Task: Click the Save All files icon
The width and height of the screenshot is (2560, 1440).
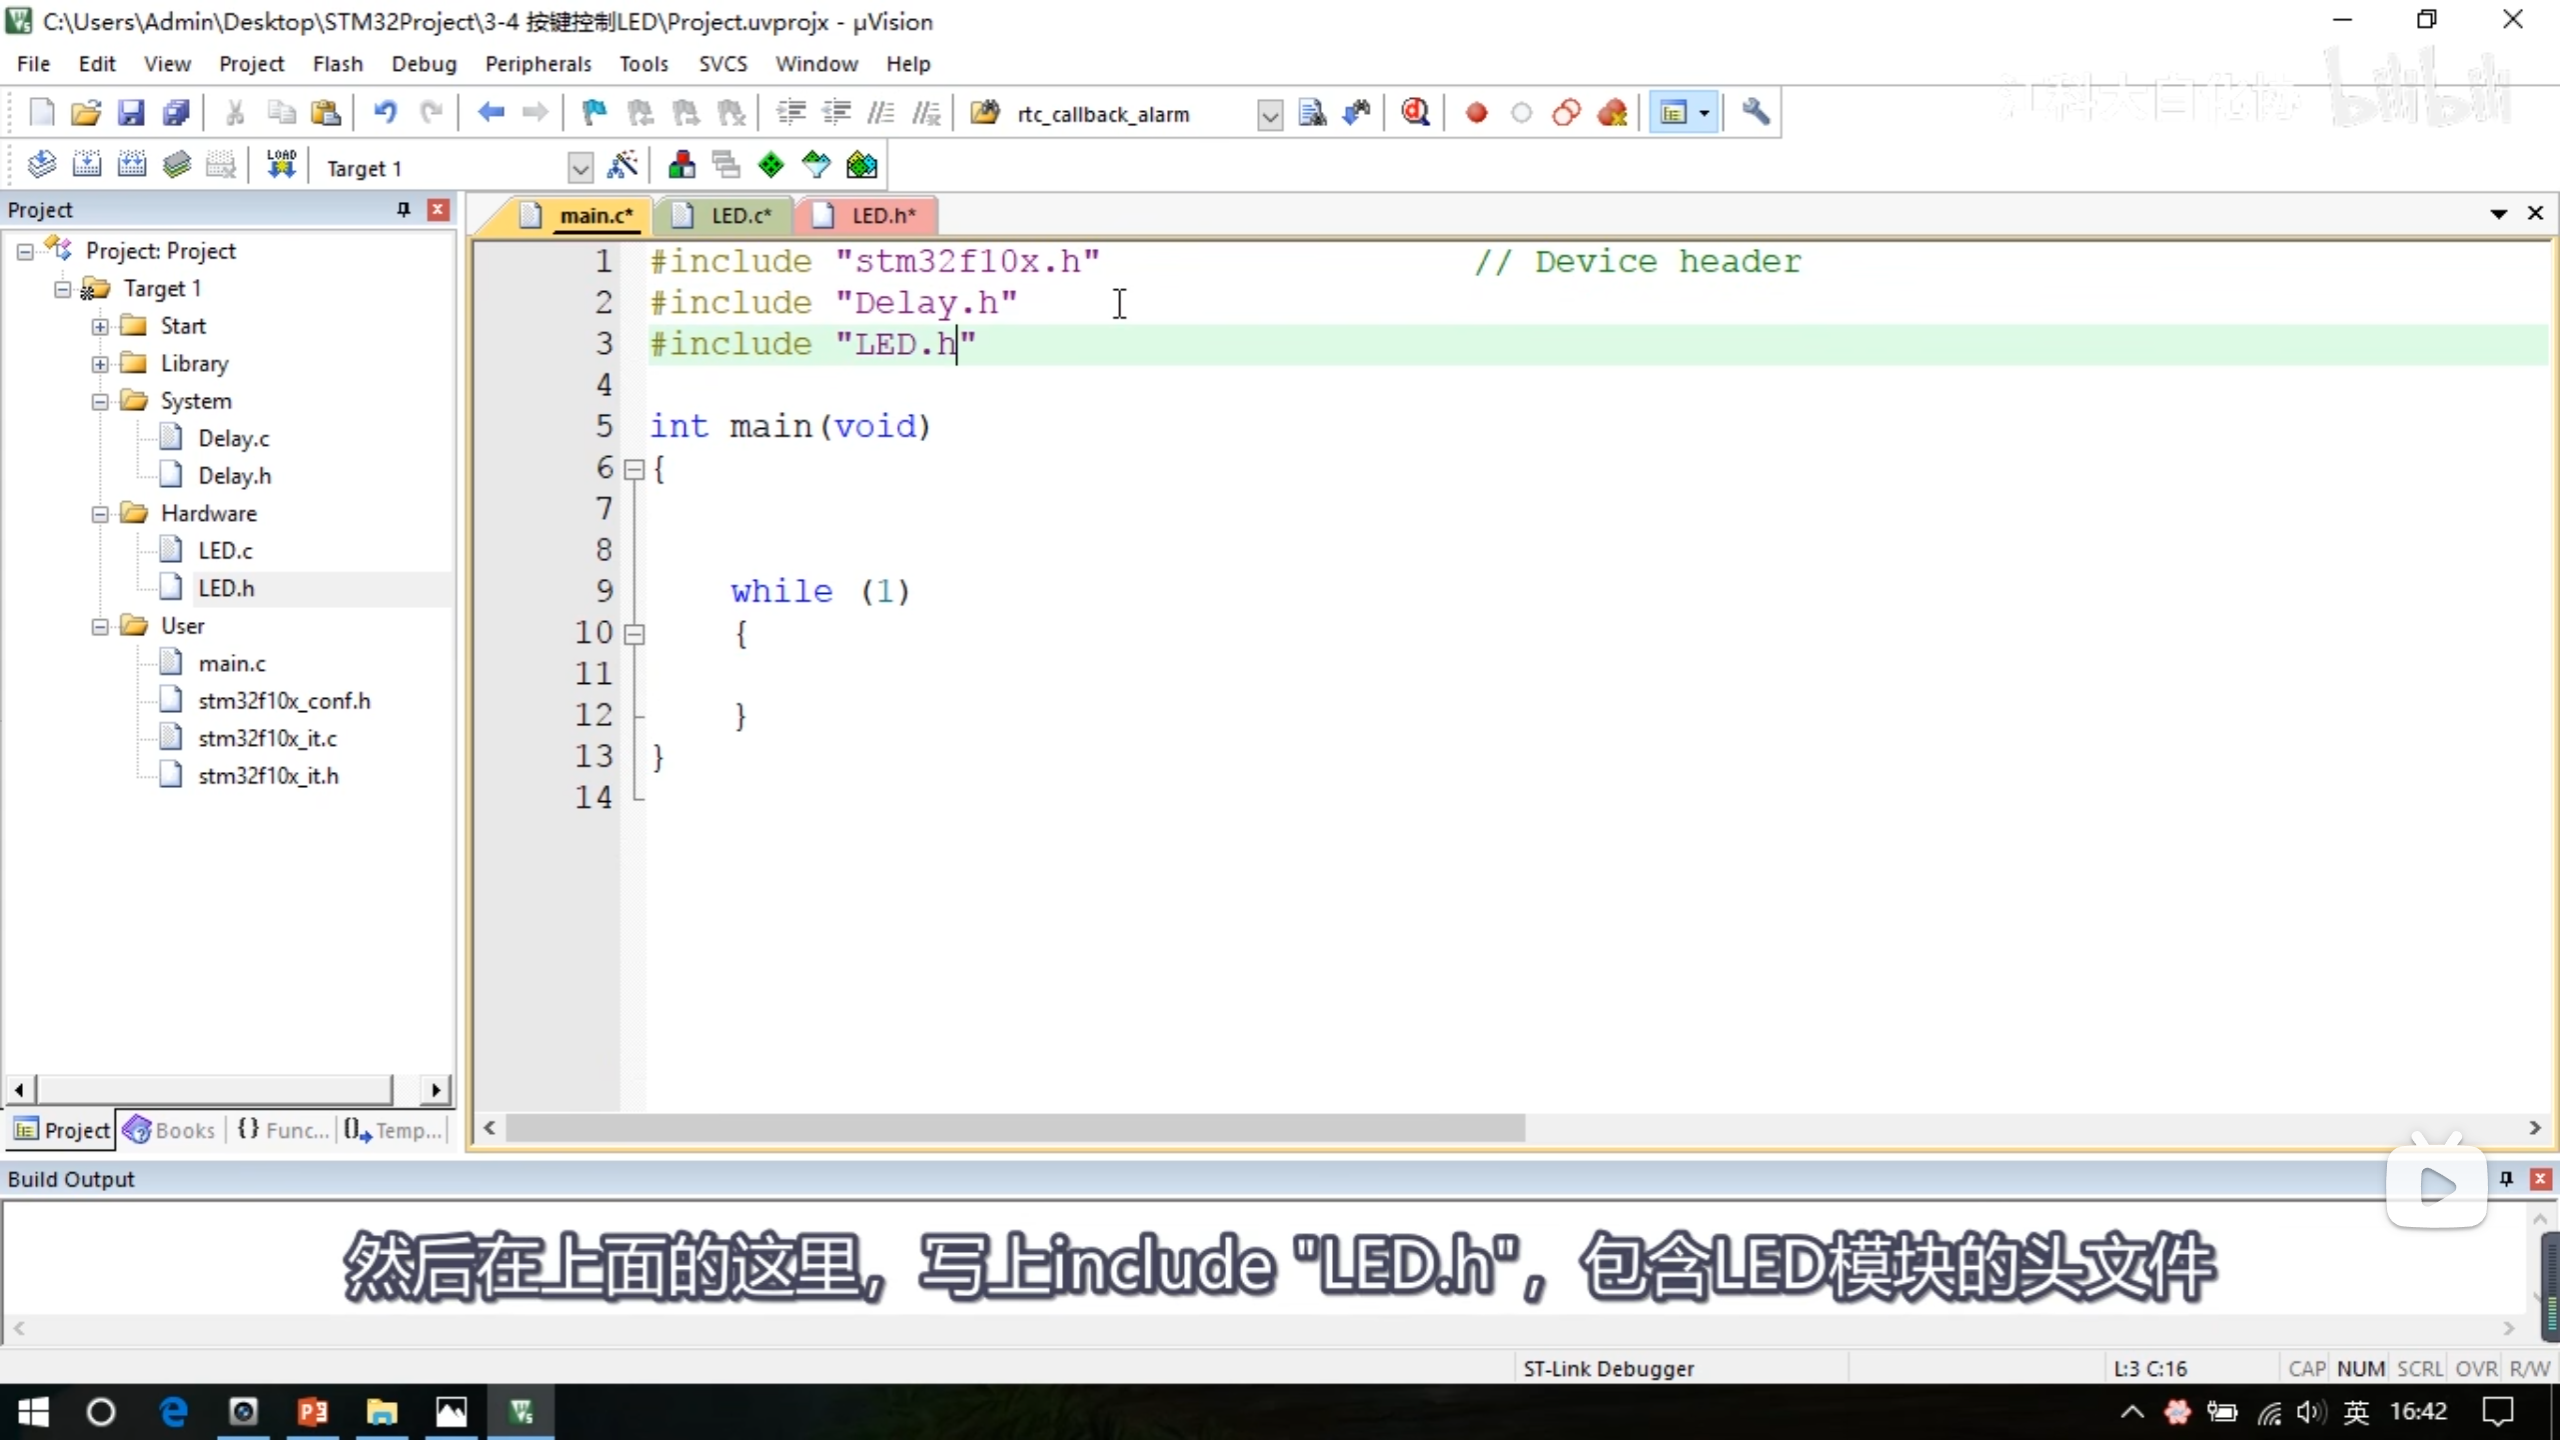Action: coord(176,113)
